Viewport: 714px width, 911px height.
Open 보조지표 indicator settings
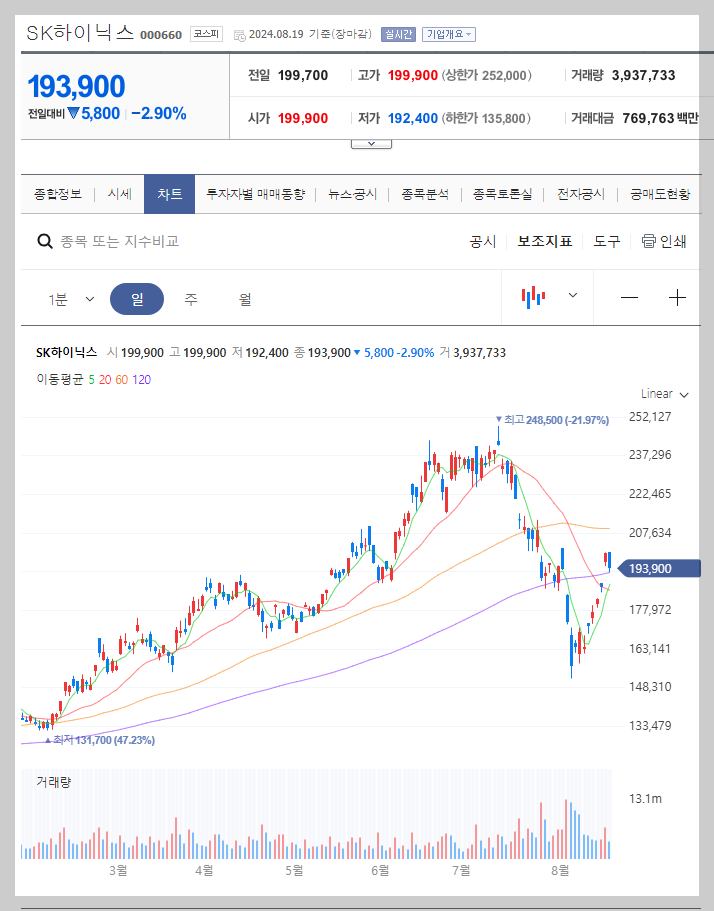click(545, 241)
